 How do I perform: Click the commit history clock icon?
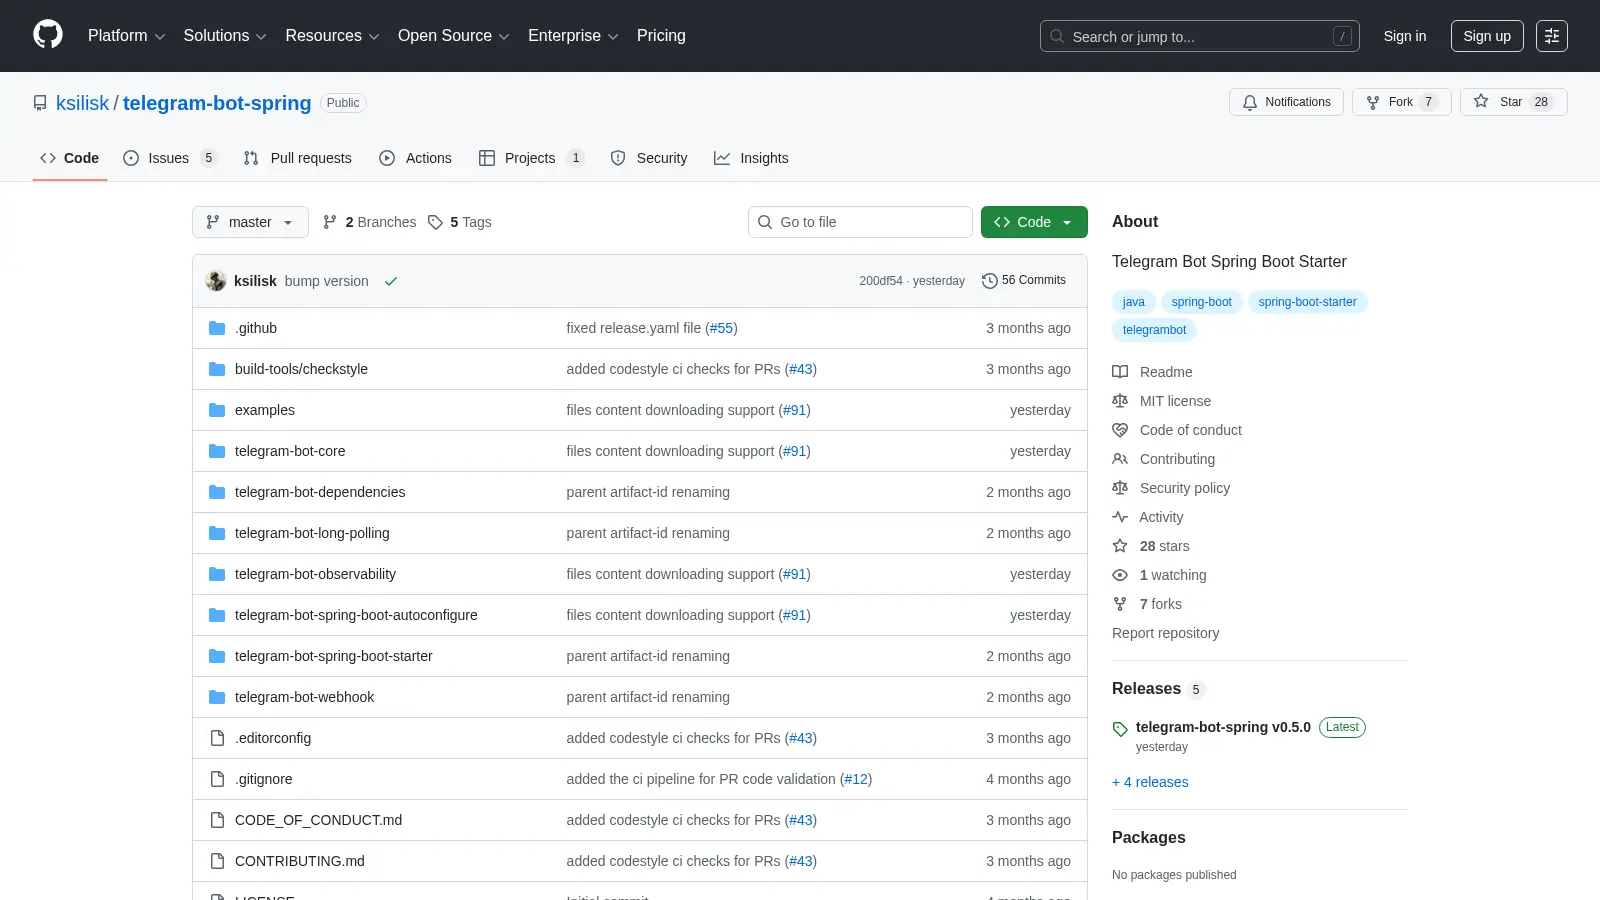(990, 281)
